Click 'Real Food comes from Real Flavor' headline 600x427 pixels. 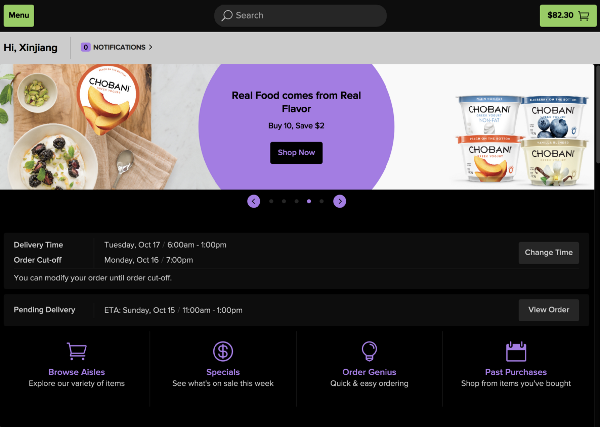coord(296,102)
